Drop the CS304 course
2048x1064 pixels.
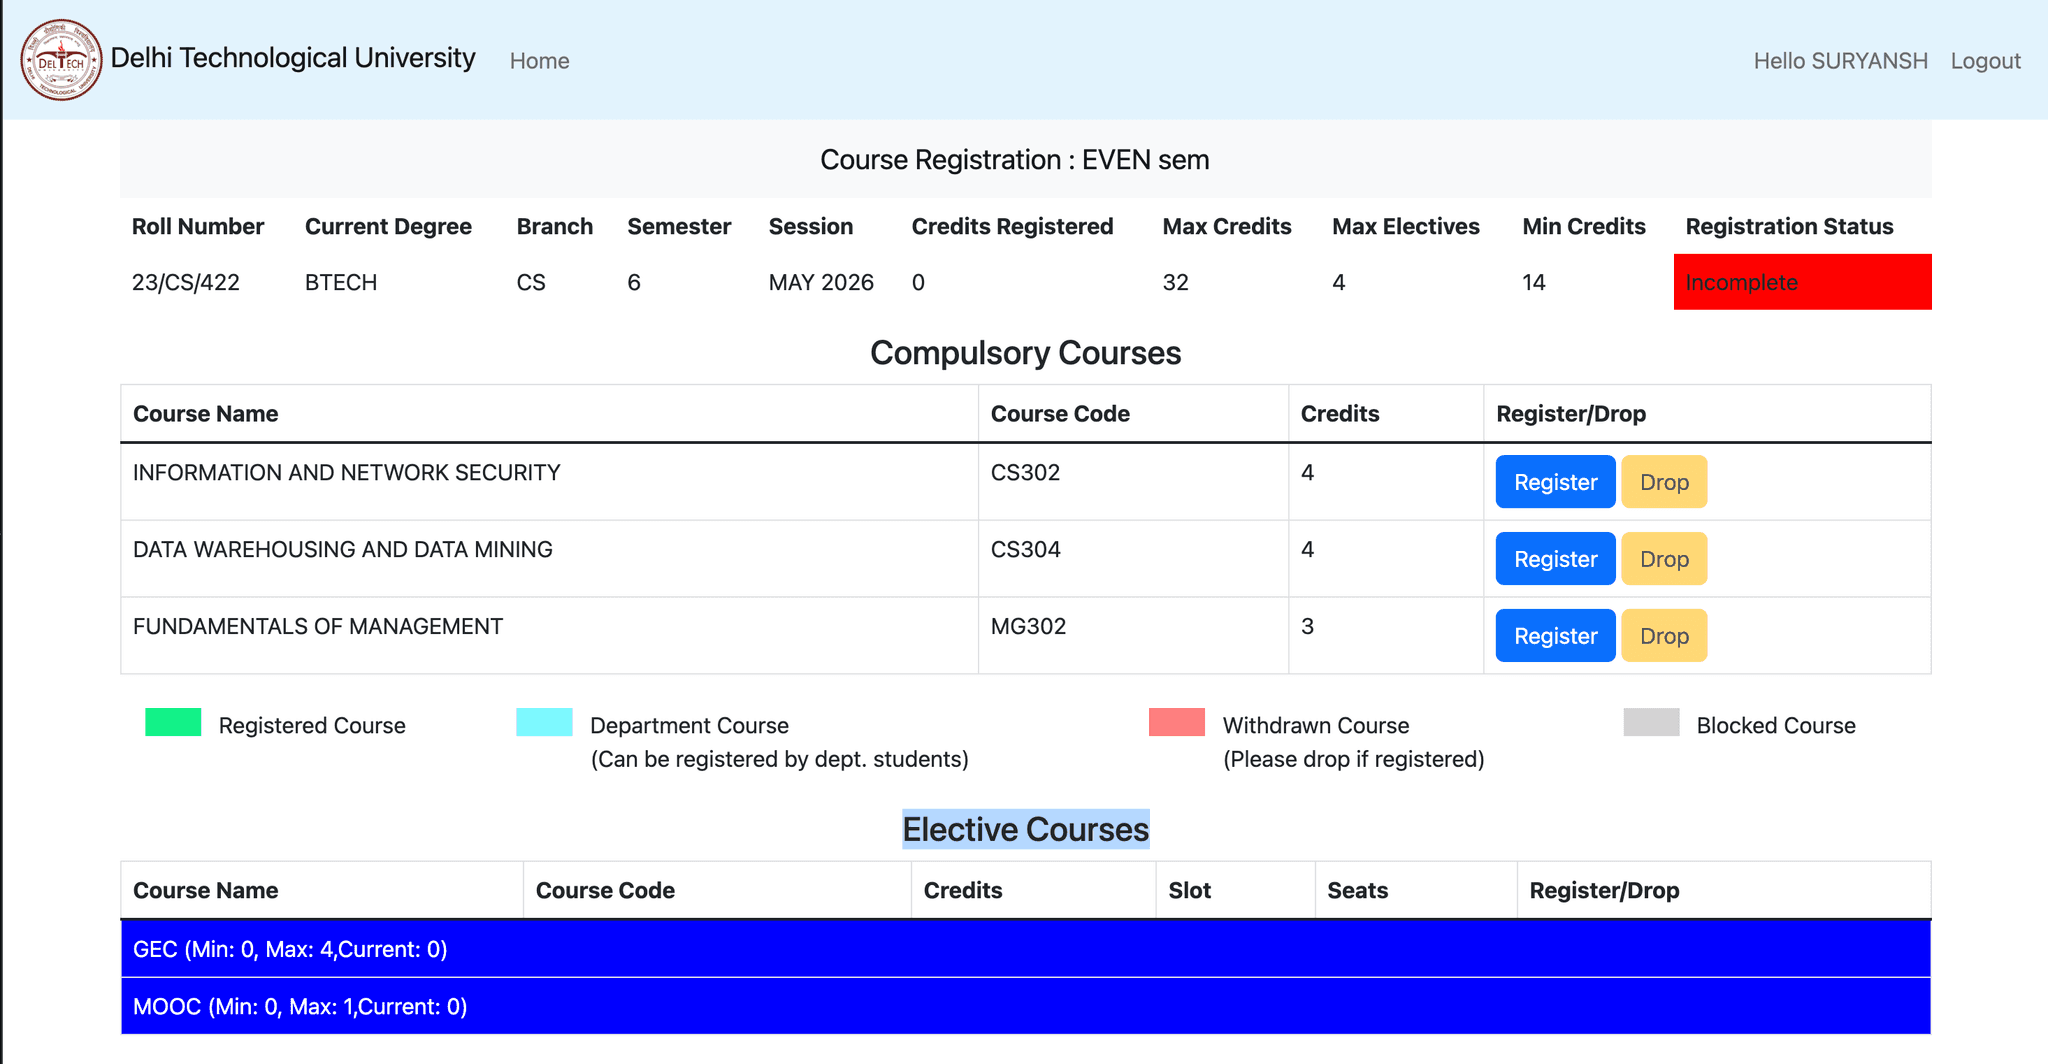[1663, 559]
